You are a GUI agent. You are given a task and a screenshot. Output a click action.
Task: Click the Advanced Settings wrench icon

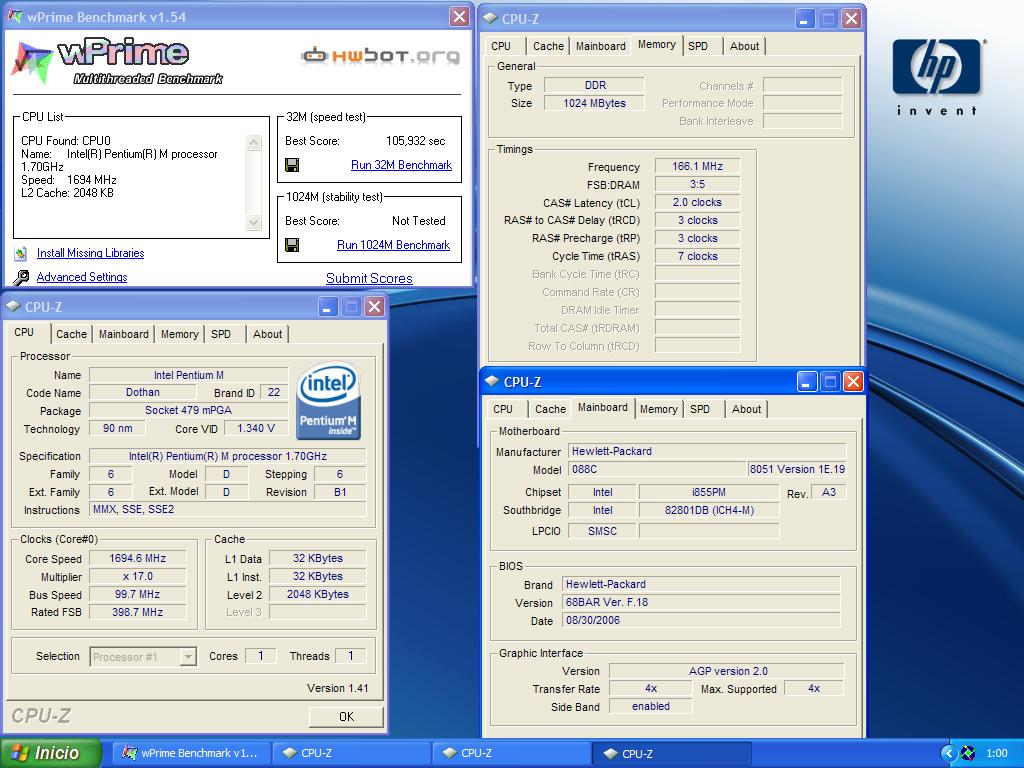coord(21,278)
